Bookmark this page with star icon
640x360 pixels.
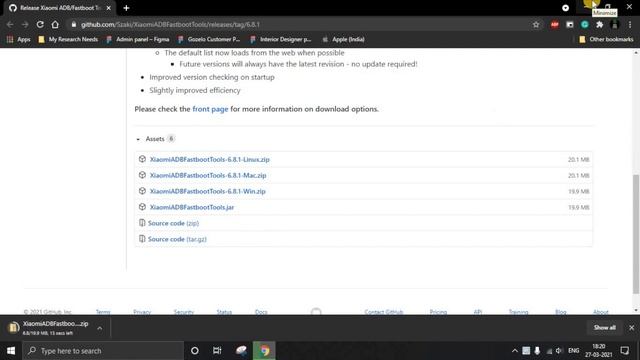(x=536, y=24)
